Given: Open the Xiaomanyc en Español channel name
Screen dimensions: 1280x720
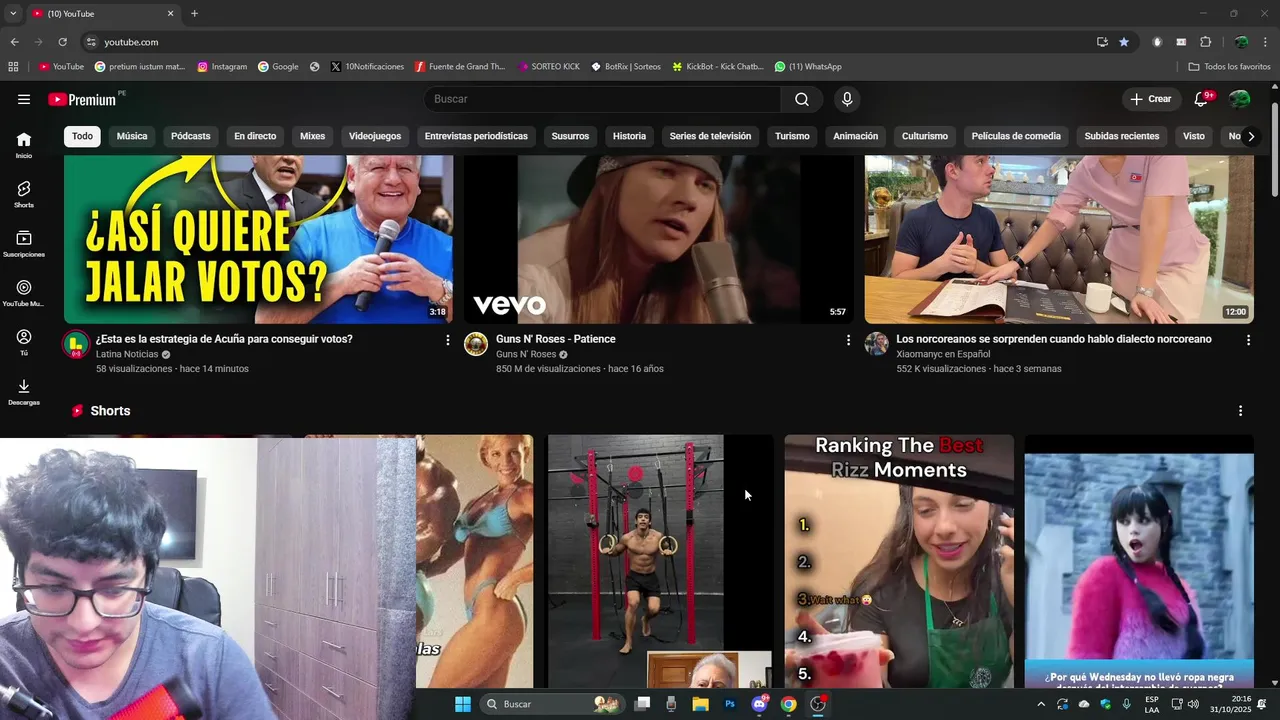Looking at the screenshot, I should pos(942,354).
